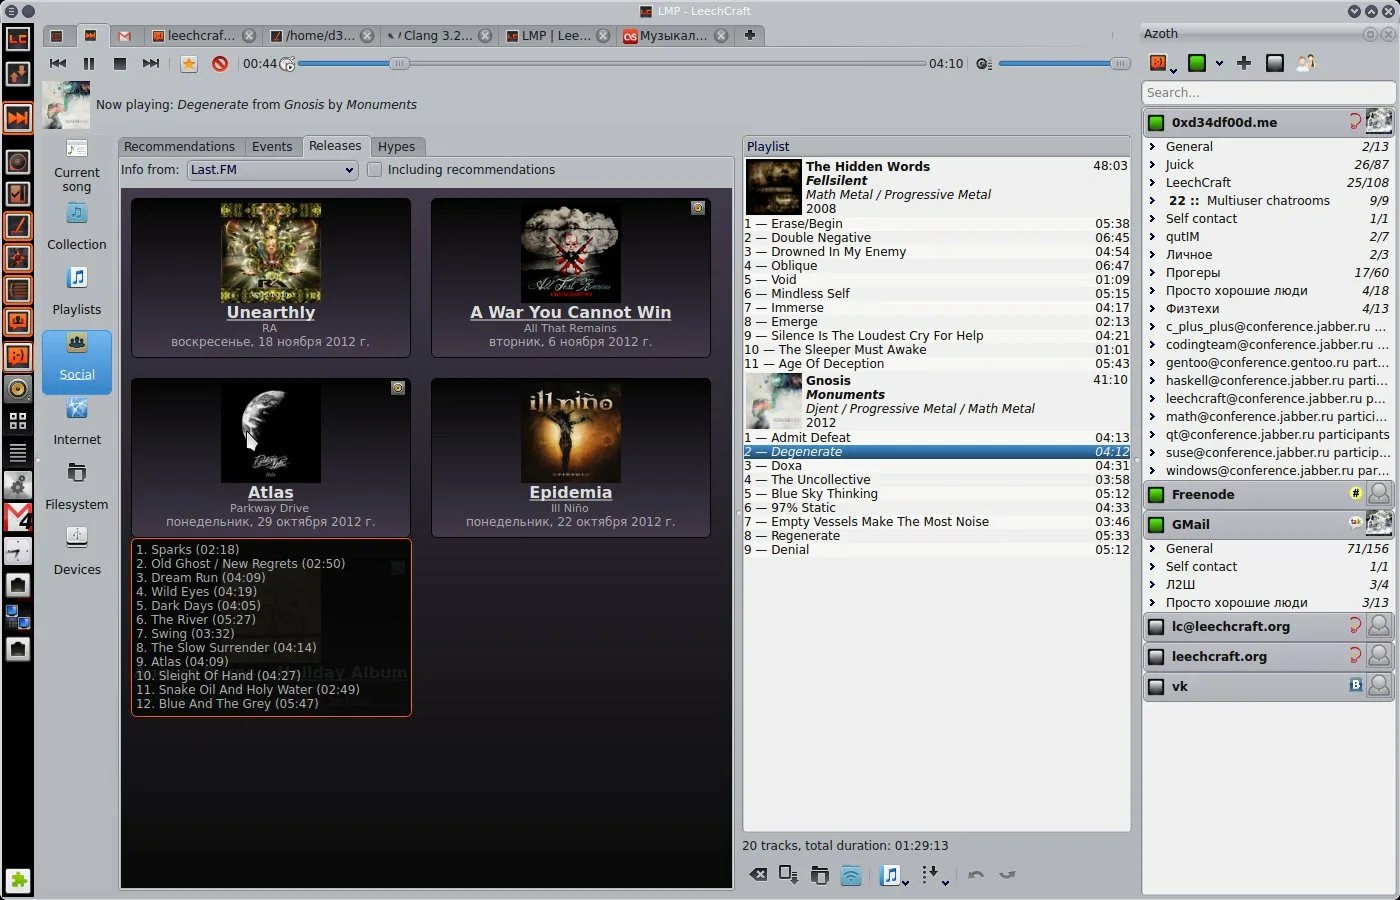Select track The Uncollective in playlist
This screenshot has width=1400, height=900.
click(x=937, y=480)
